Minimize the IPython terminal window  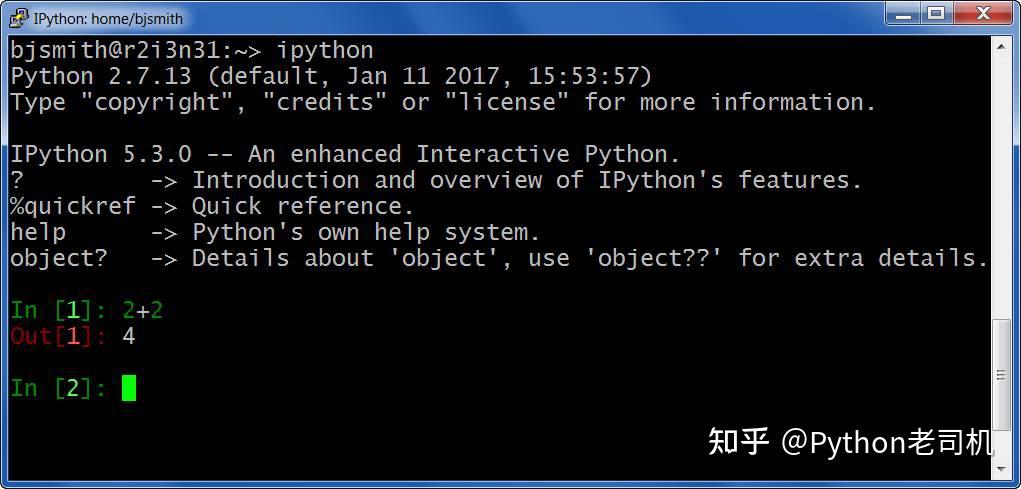point(904,14)
